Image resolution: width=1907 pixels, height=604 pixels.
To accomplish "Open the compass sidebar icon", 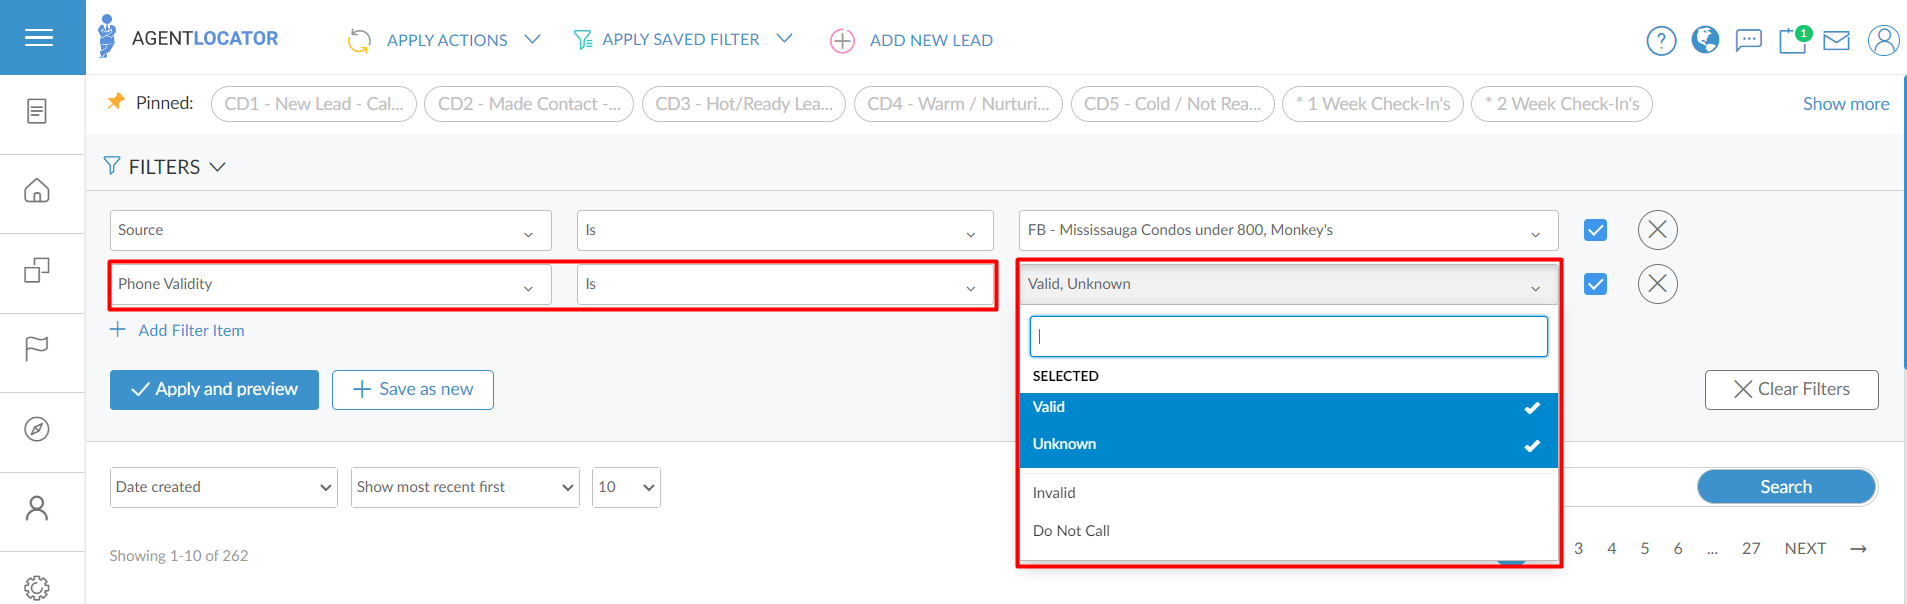I will click(37, 429).
